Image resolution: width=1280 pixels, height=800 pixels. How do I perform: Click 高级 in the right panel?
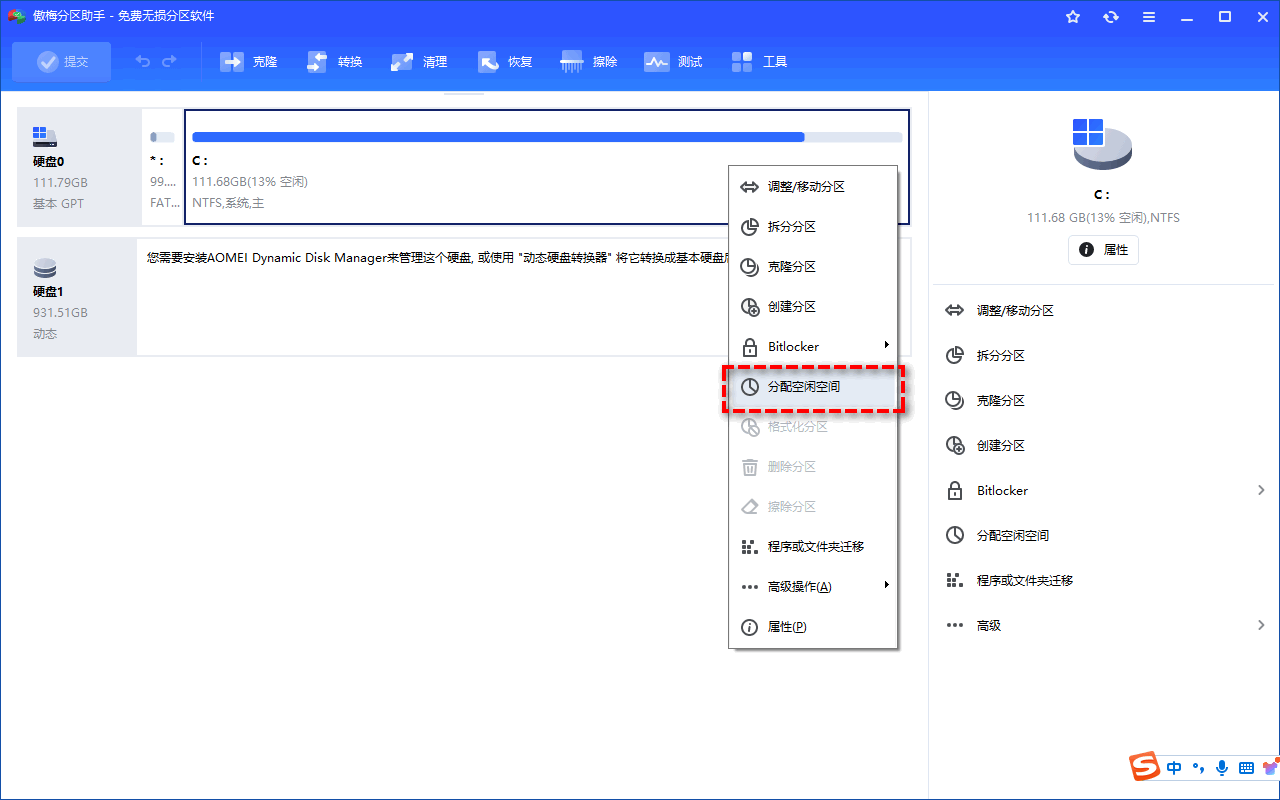point(989,626)
